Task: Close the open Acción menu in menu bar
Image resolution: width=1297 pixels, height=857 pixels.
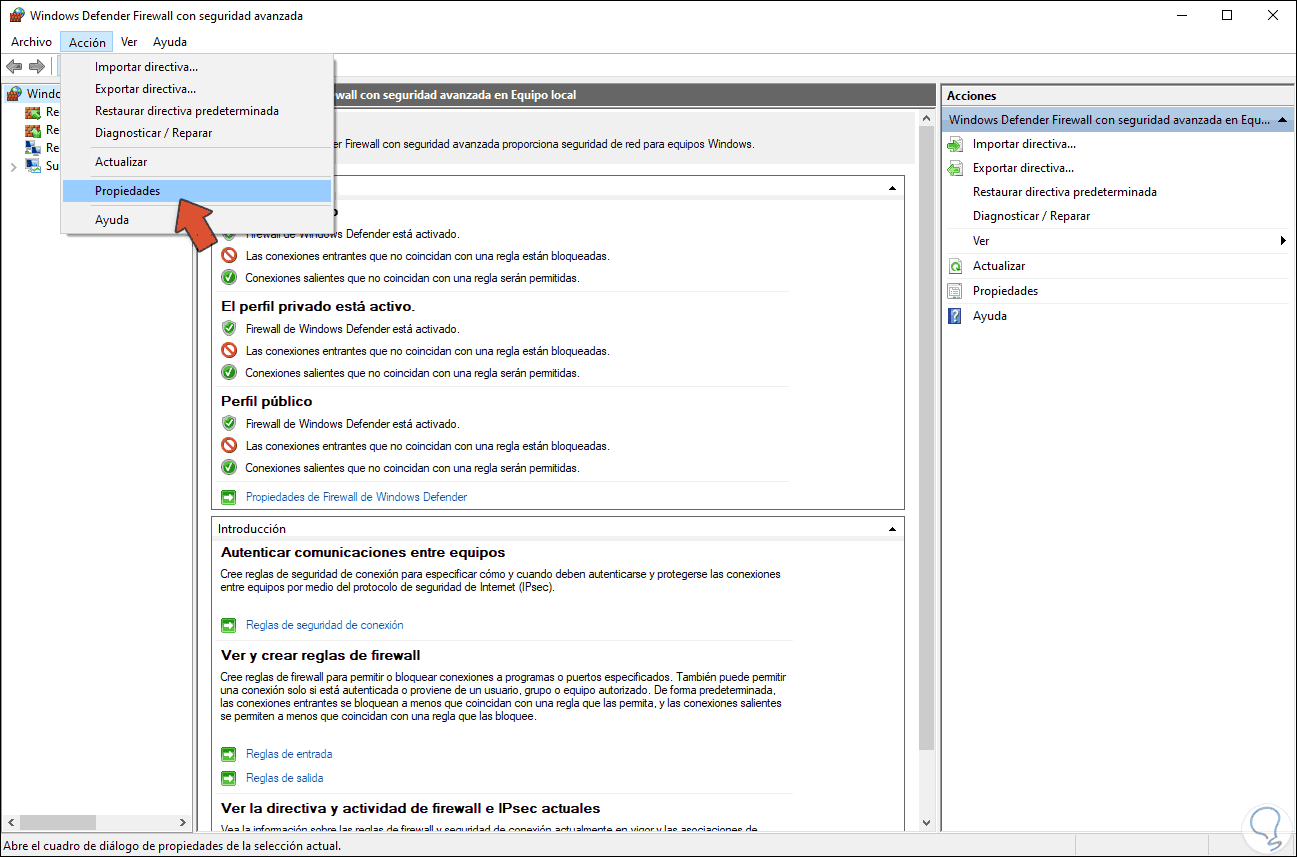Action: click(87, 42)
